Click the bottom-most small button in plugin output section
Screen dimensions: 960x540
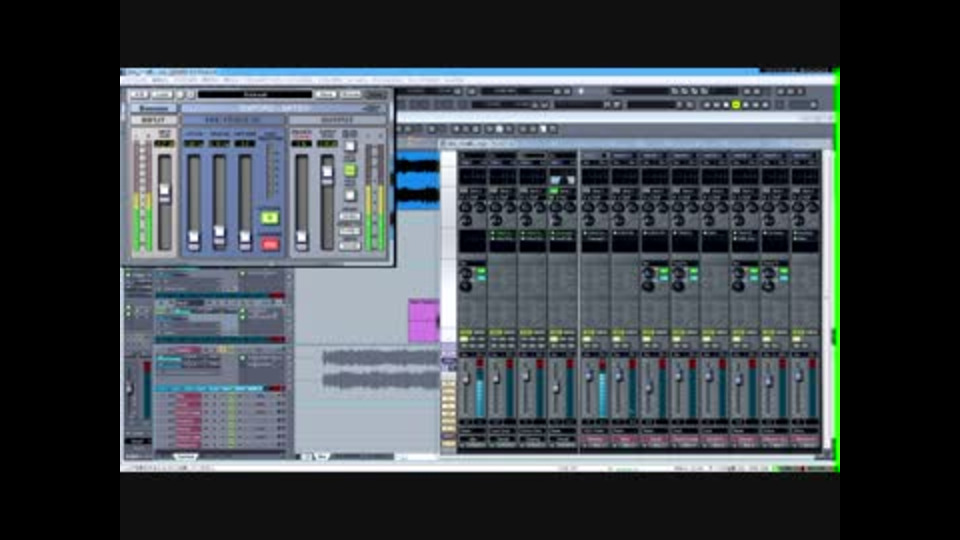(x=350, y=245)
